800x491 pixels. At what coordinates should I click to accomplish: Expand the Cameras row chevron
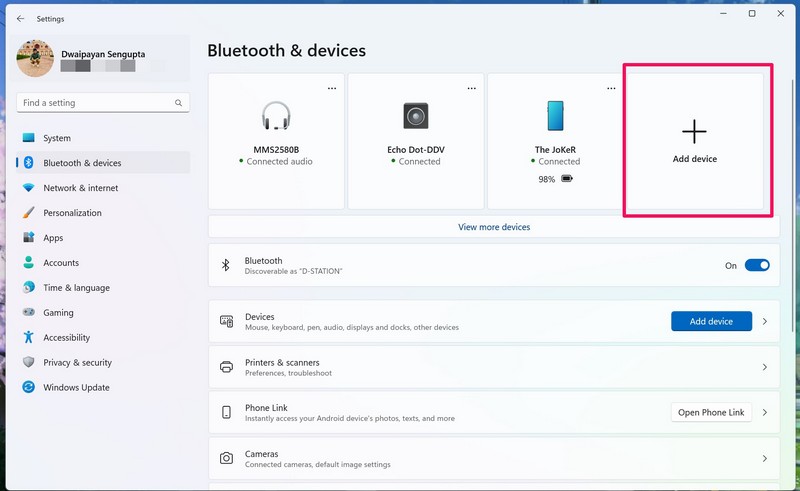pyautogui.click(x=765, y=458)
